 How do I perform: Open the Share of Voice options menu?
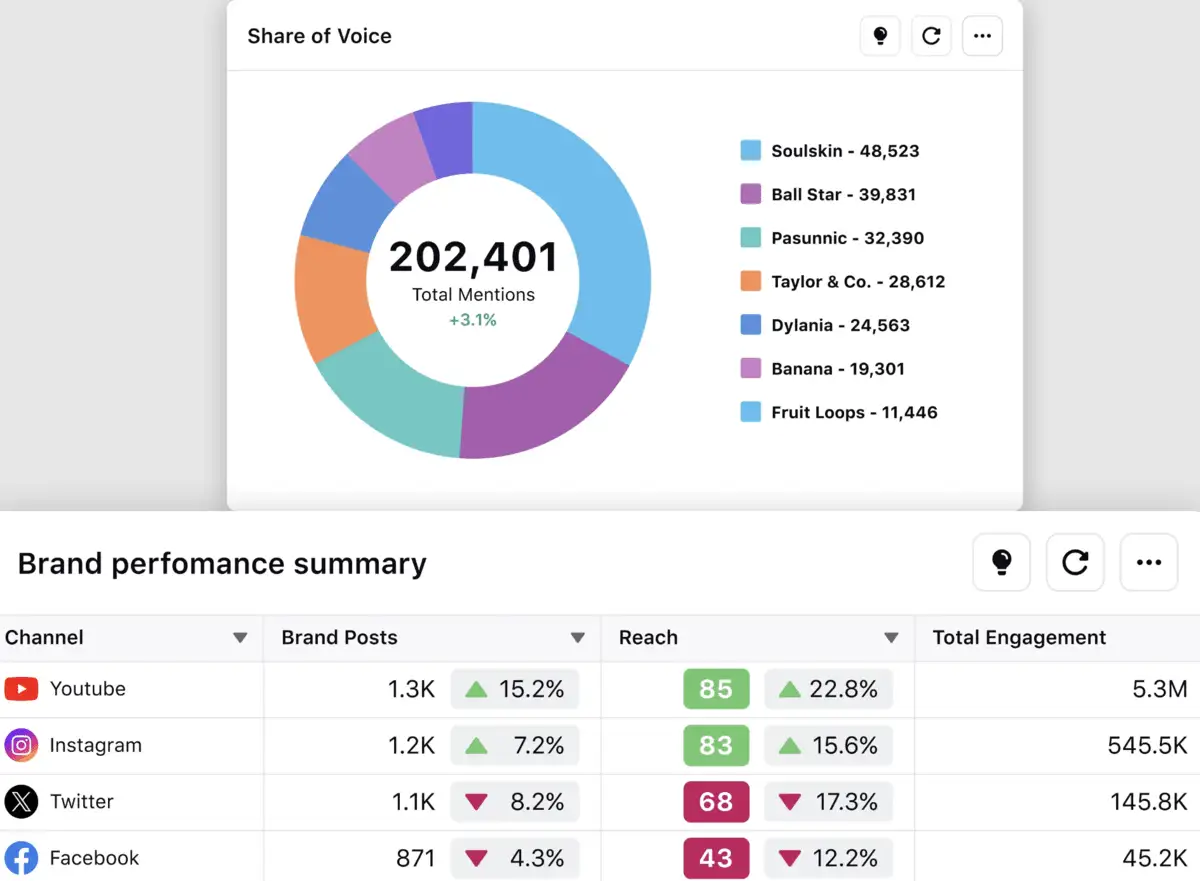[982, 36]
